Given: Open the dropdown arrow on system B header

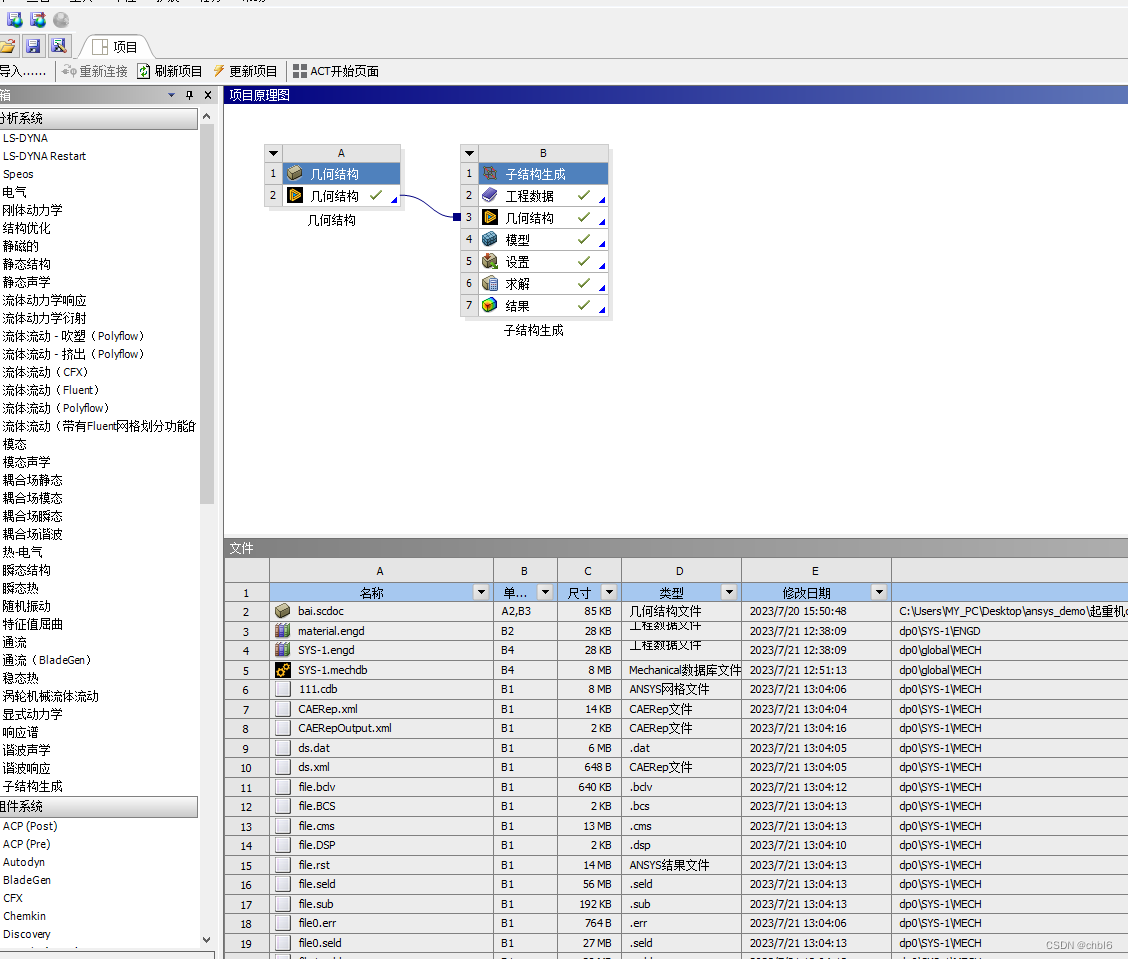Looking at the screenshot, I should (468, 152).
